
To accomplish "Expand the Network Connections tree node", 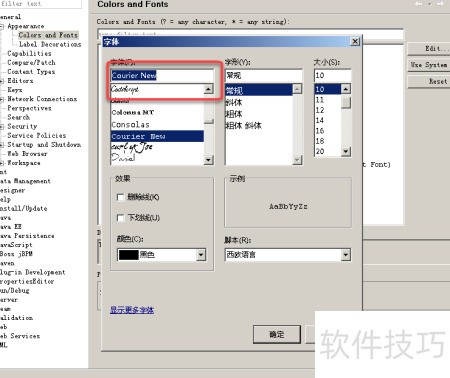I will click(2, 99).
